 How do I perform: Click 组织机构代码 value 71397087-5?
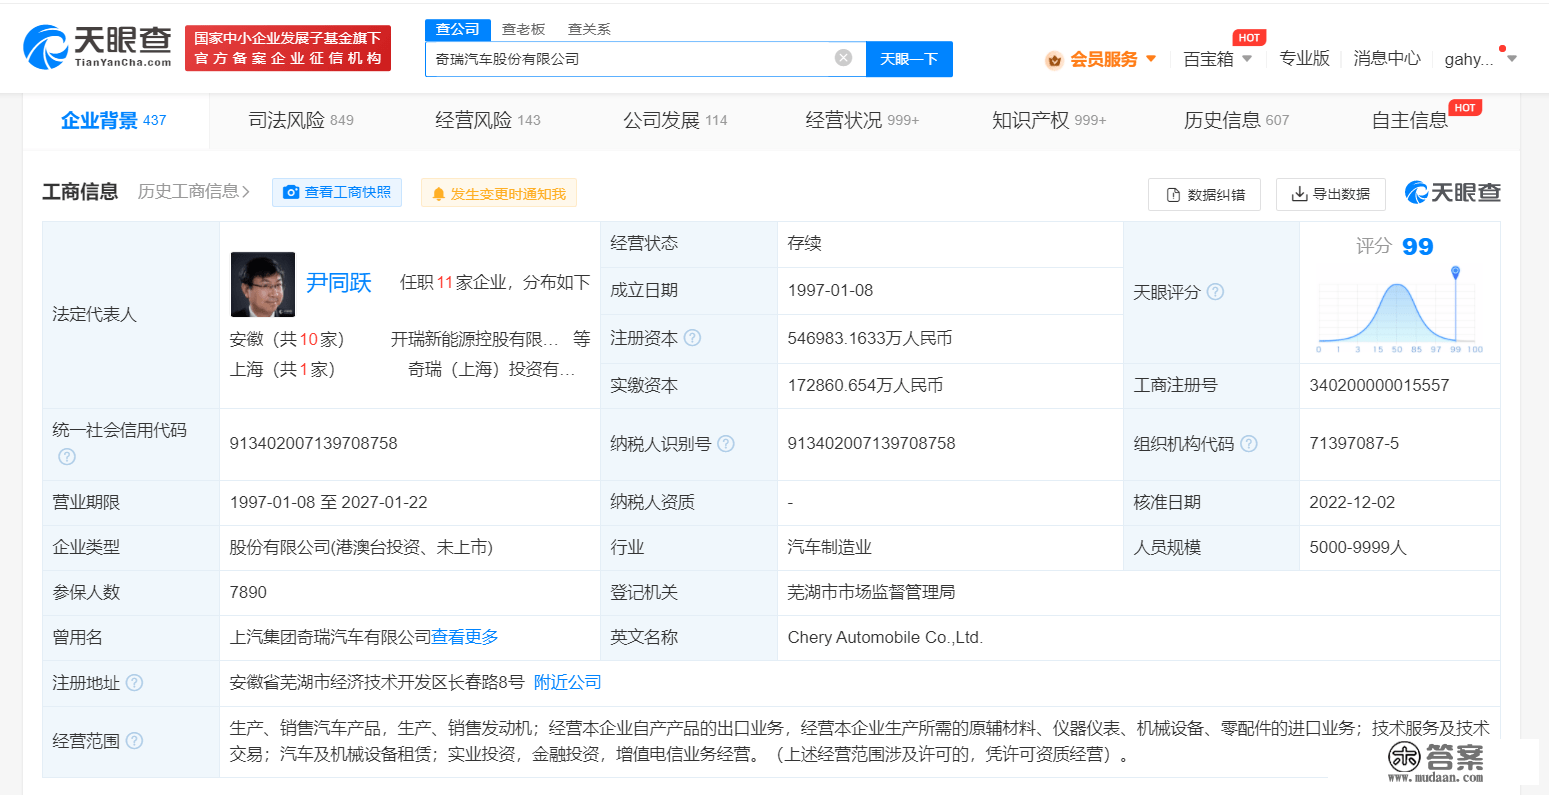click(1354, 443)
